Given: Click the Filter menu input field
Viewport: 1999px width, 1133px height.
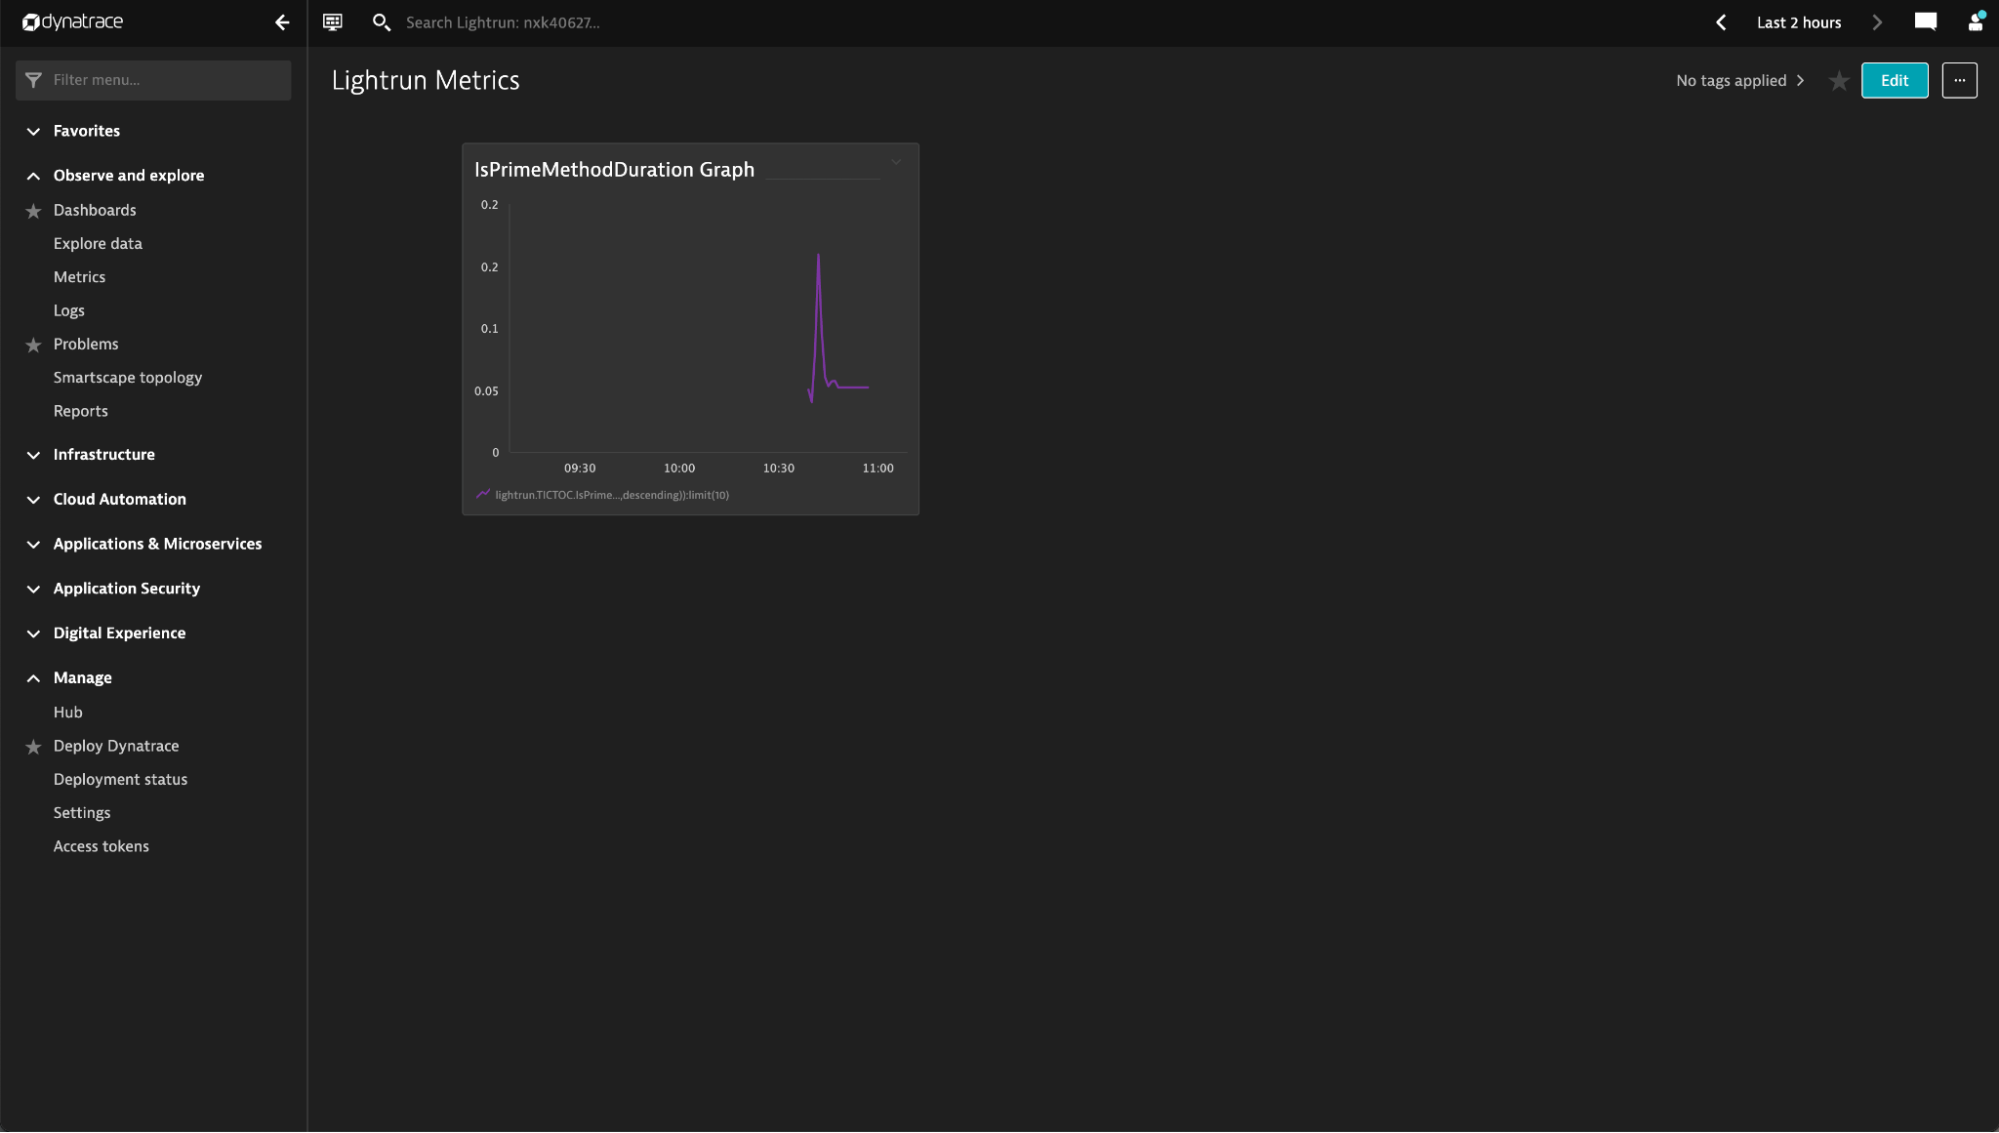Looking at the screenshot, I should click(x=165, y=80).
